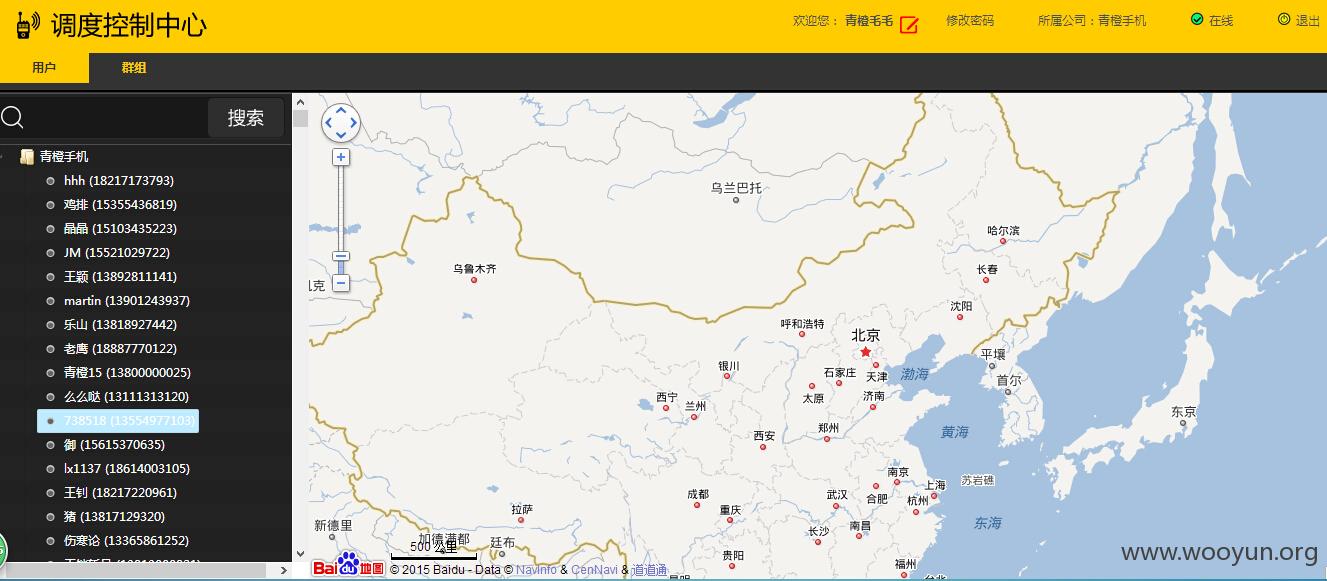Select user 青橙15 (13800000025)

[x=127, y=373]
